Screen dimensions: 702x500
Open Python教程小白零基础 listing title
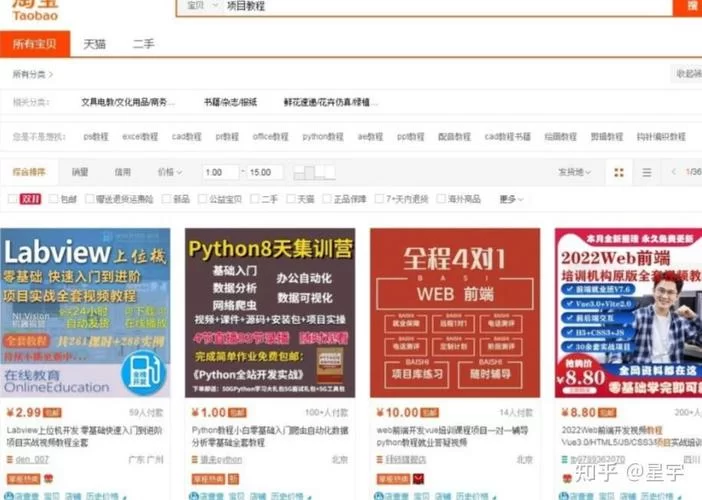pyautogui.click(x=270, y=436)
